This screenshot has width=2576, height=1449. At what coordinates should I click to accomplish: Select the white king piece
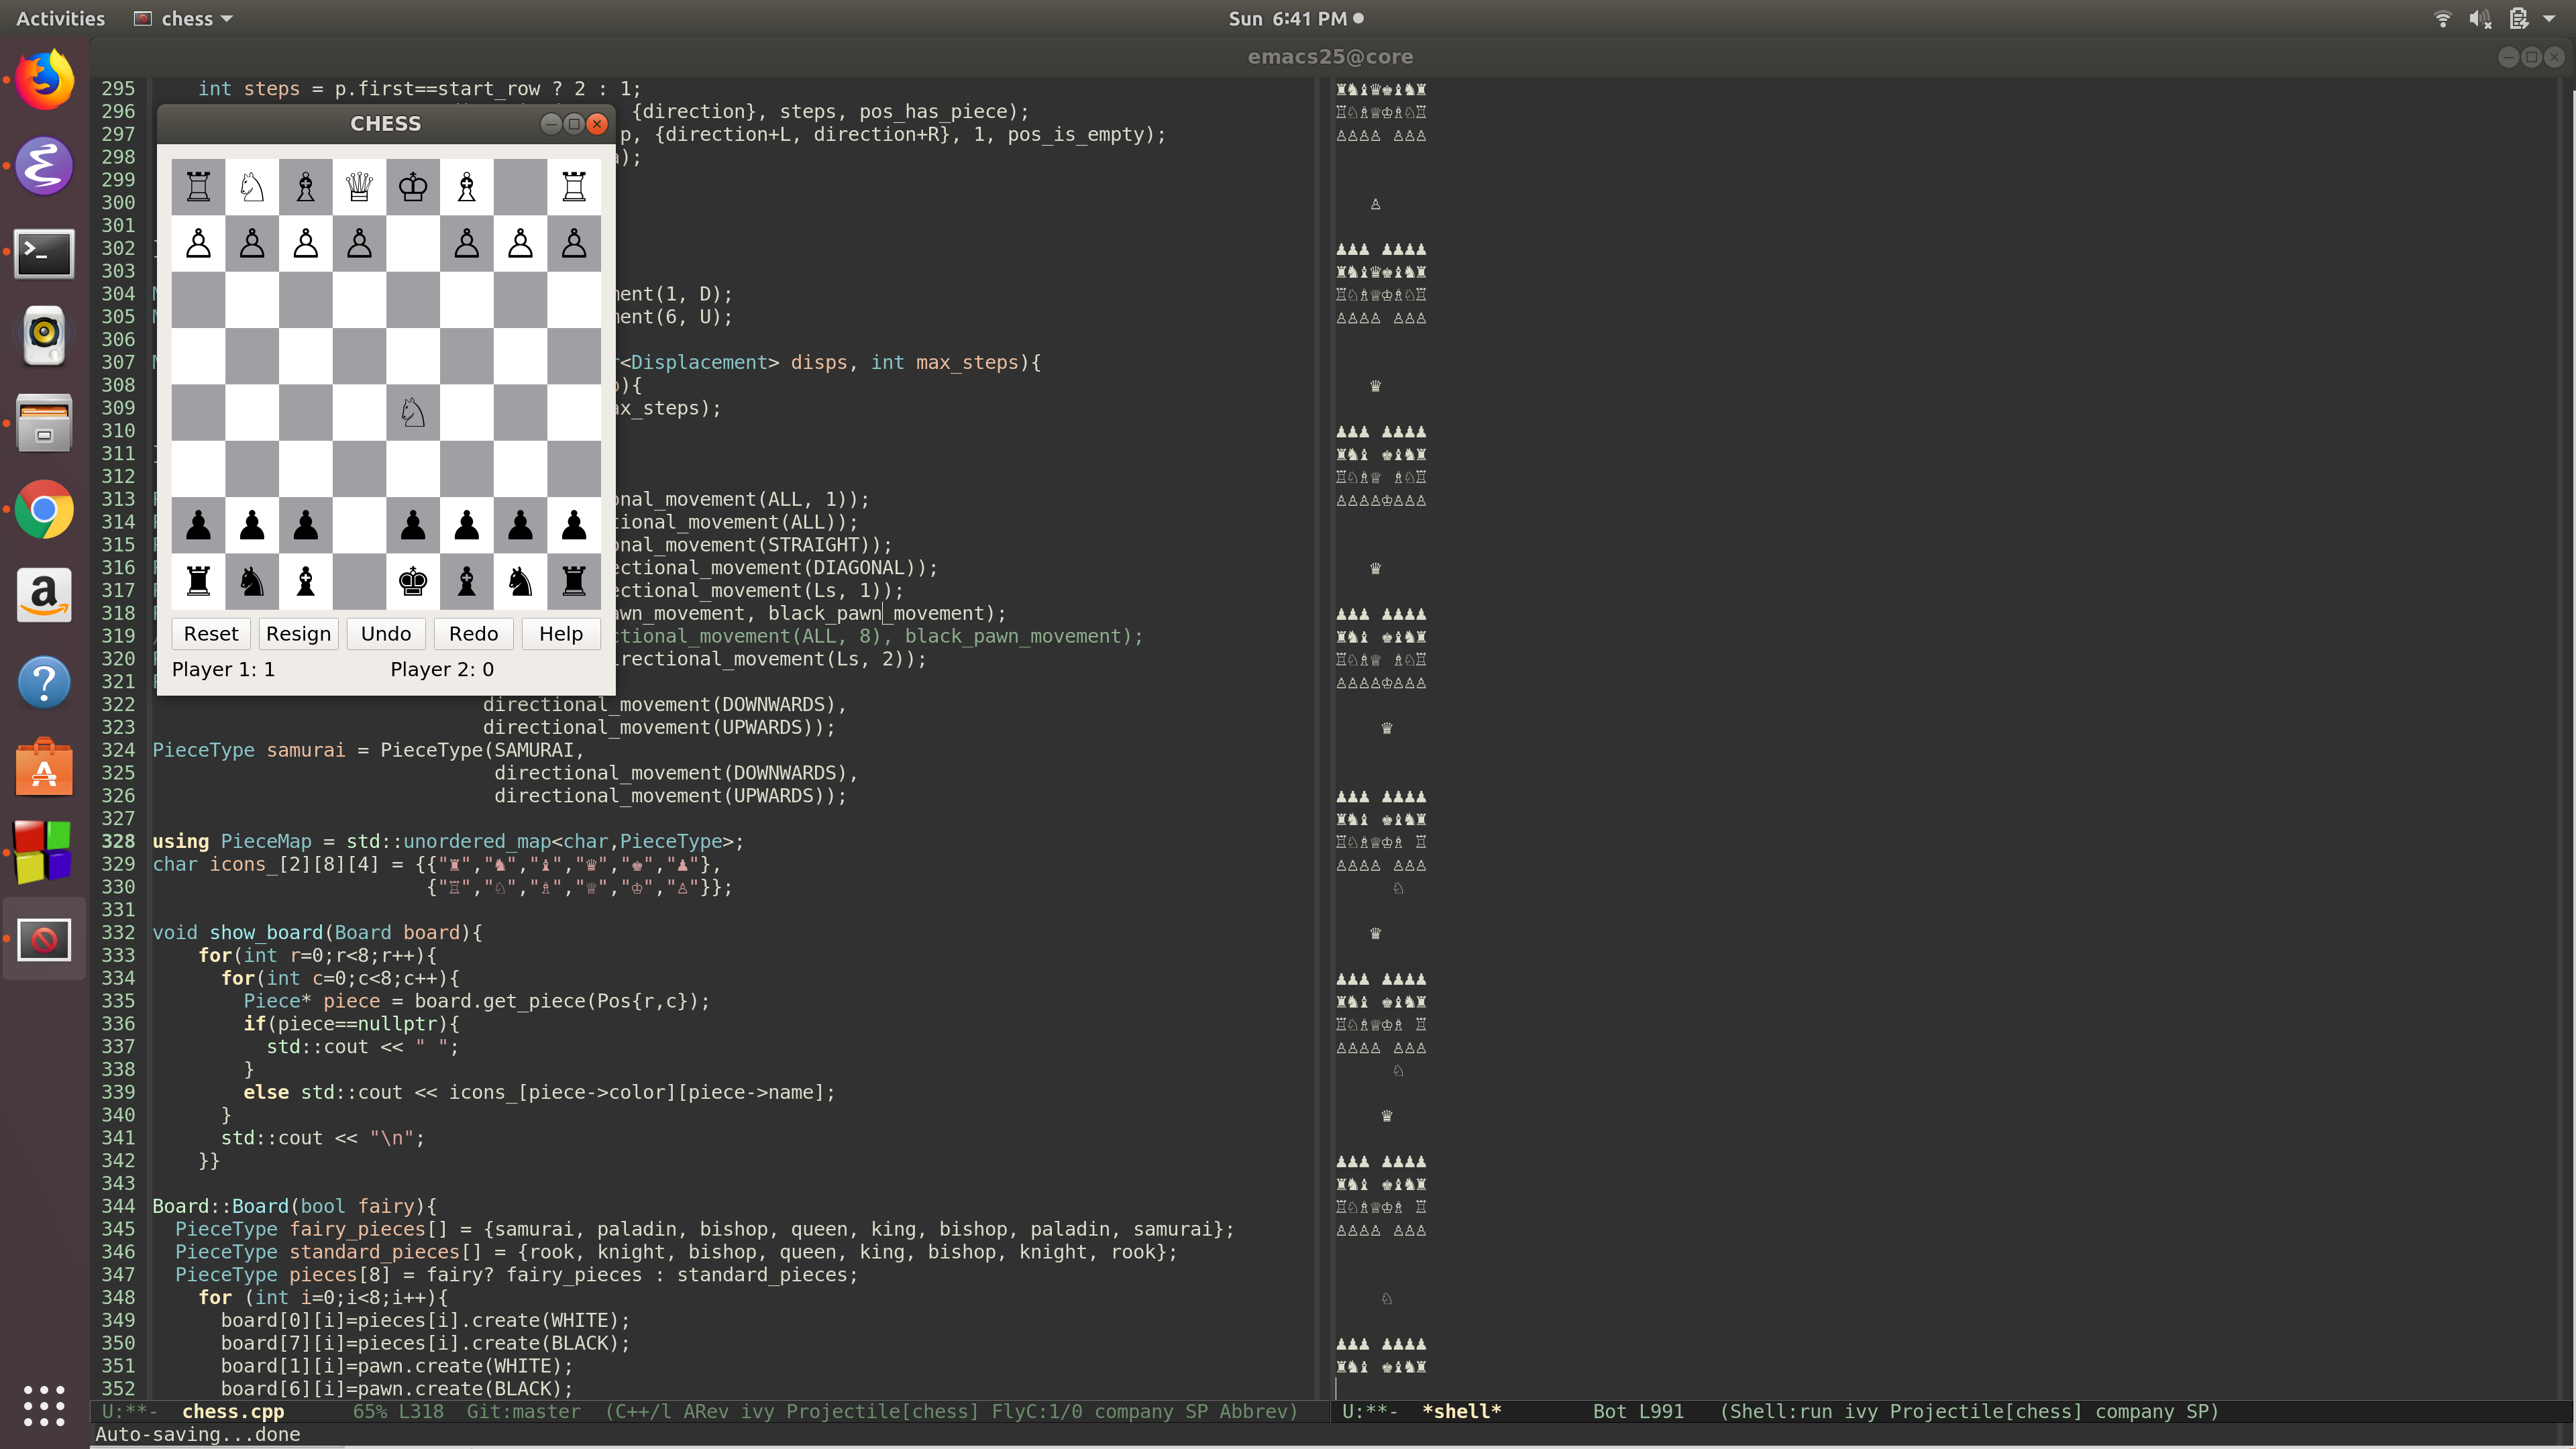click(x=413, y=187)
